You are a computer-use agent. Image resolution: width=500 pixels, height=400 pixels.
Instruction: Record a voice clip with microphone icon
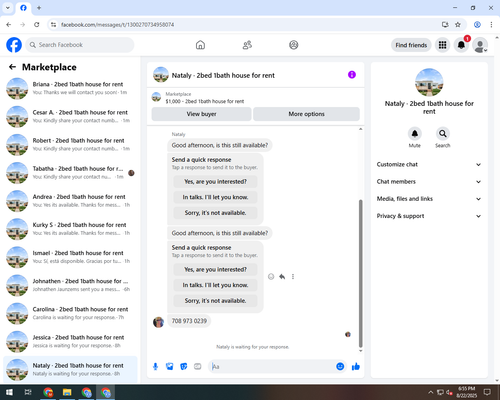coord(155,367)
